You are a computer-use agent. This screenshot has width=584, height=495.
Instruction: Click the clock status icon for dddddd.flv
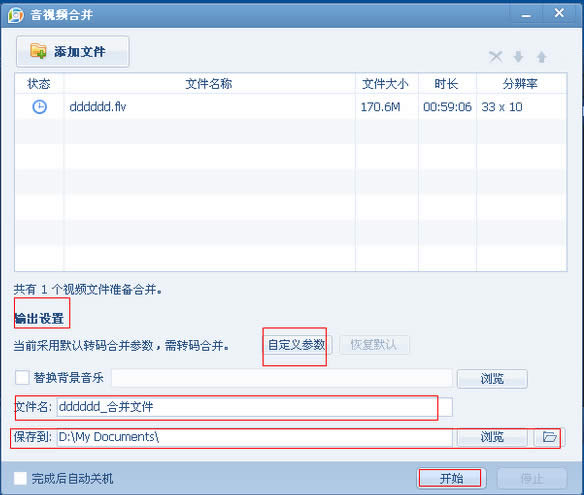(39, 107)
